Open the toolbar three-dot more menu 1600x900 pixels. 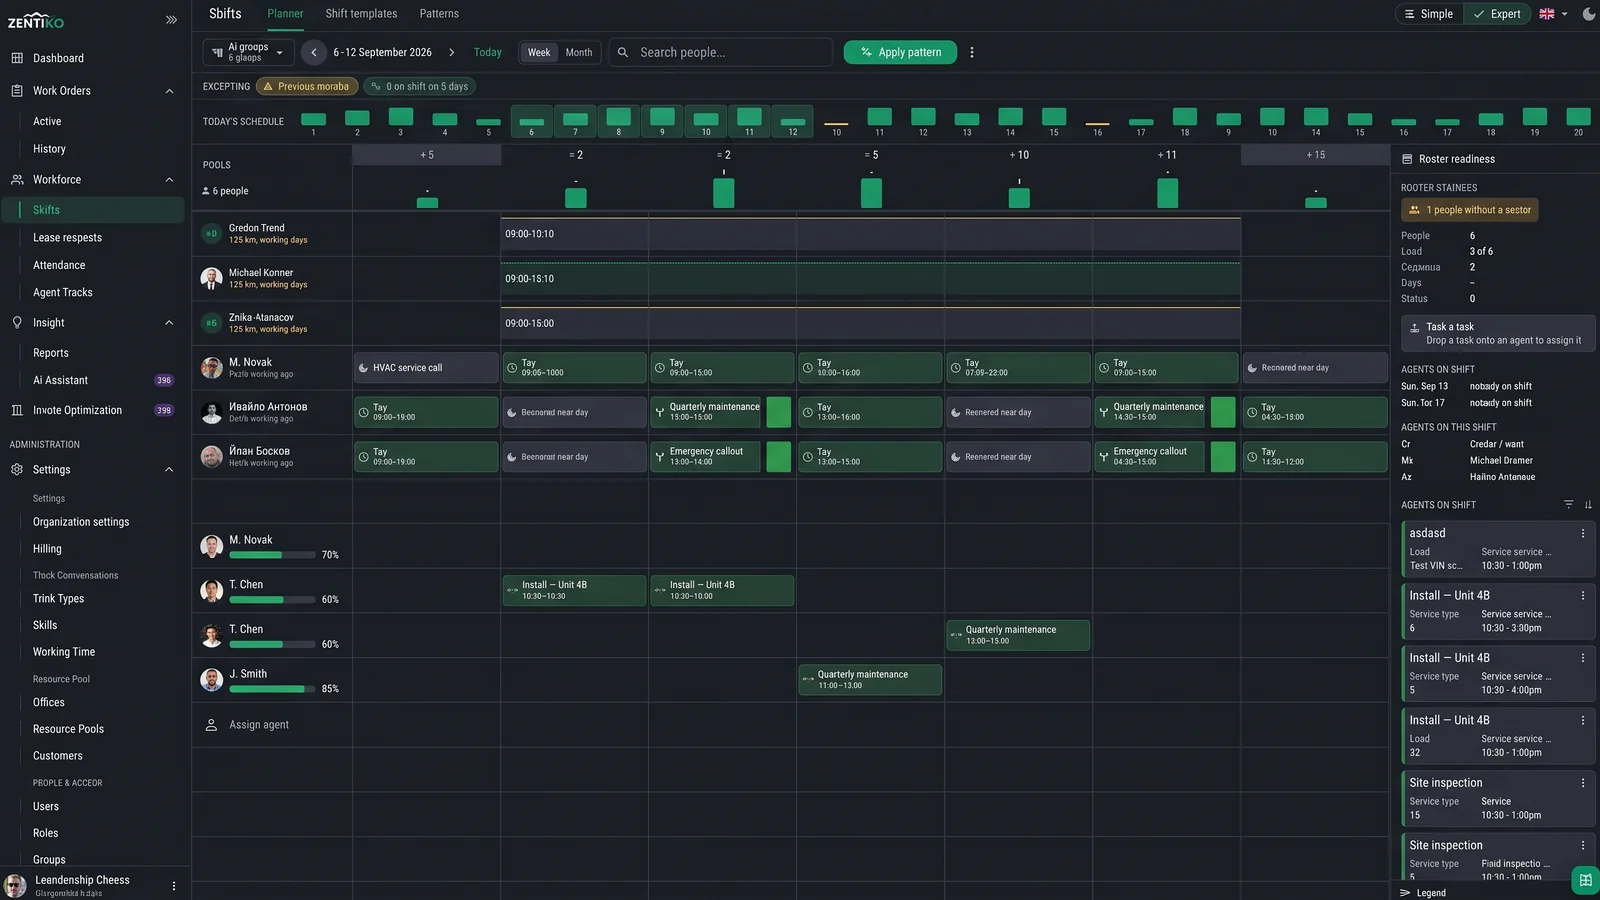point(972,52)
